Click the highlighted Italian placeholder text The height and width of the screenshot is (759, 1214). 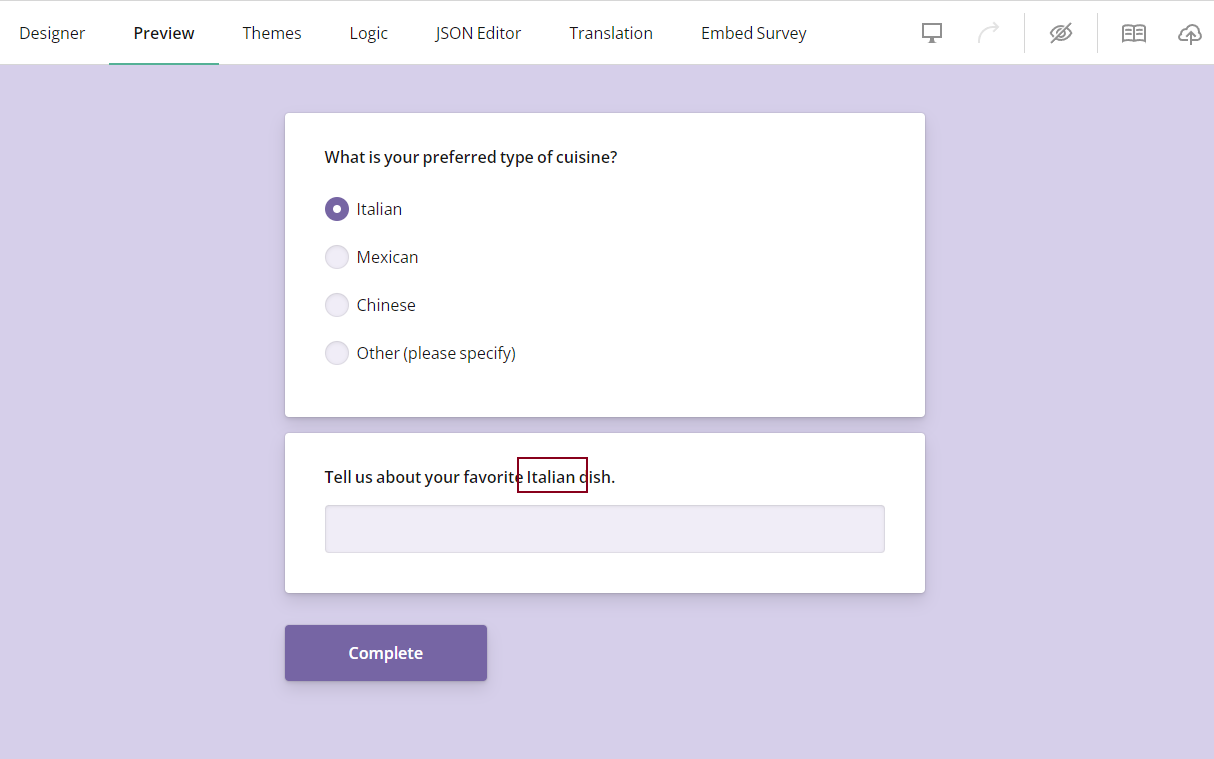click(x=552, y=476)
